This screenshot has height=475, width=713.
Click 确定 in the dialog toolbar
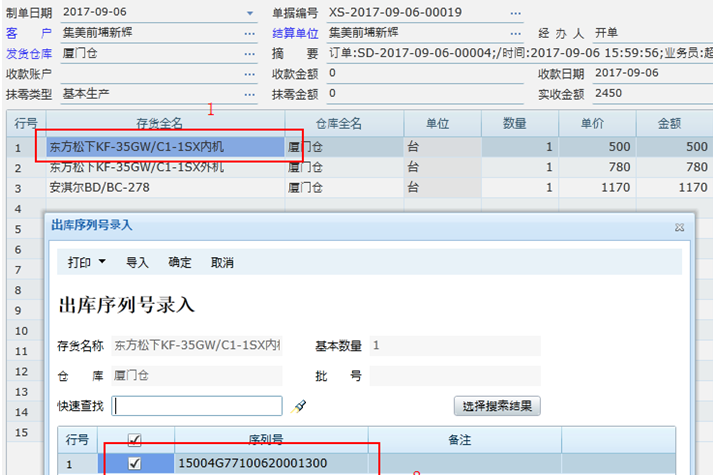tap(180, 262)
